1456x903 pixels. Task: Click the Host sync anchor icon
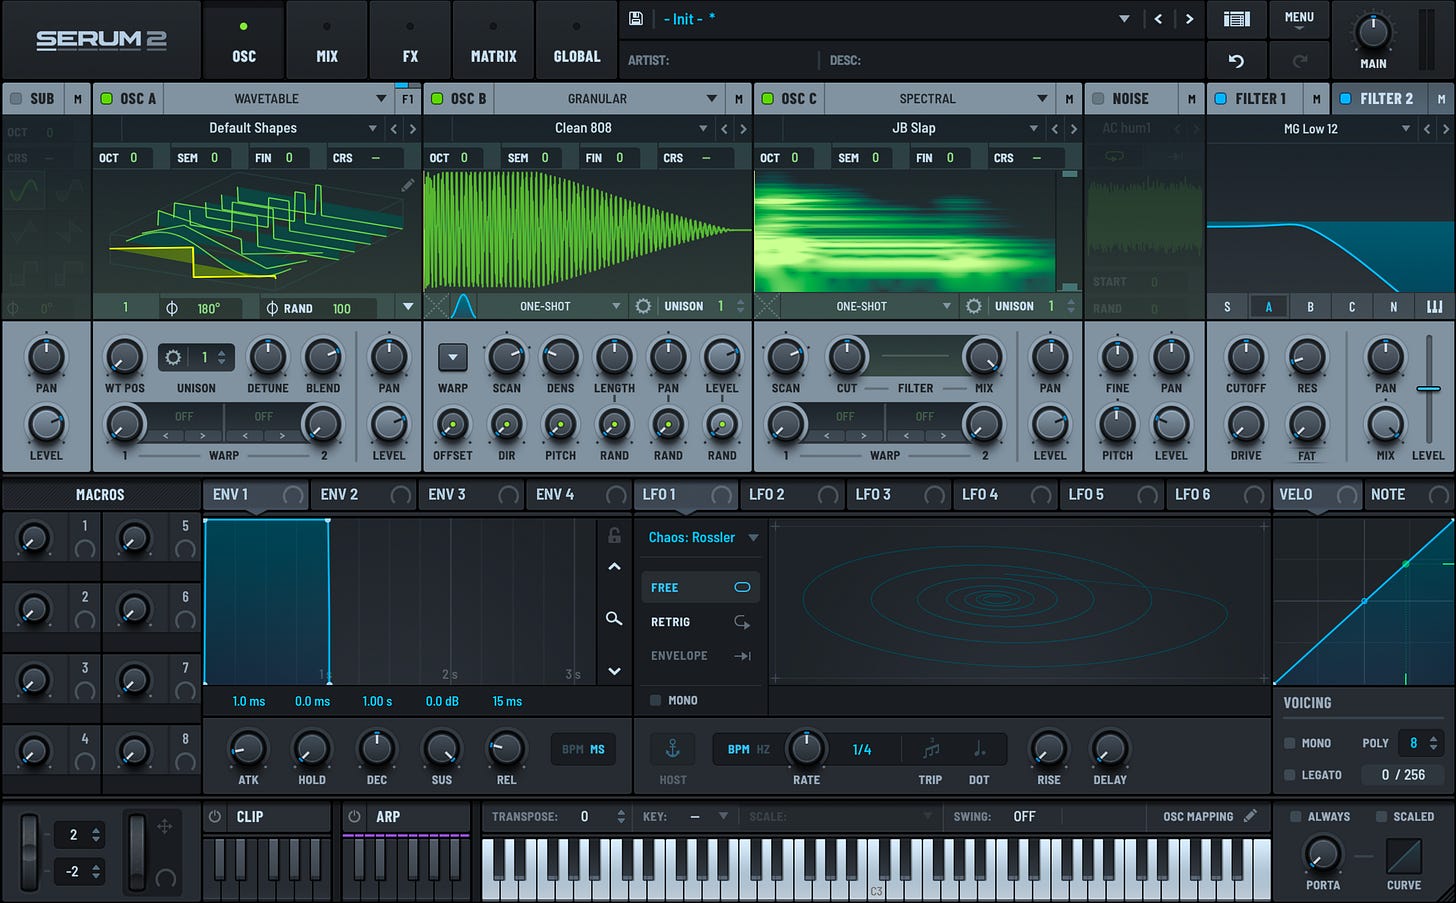[x=672, y=748]
